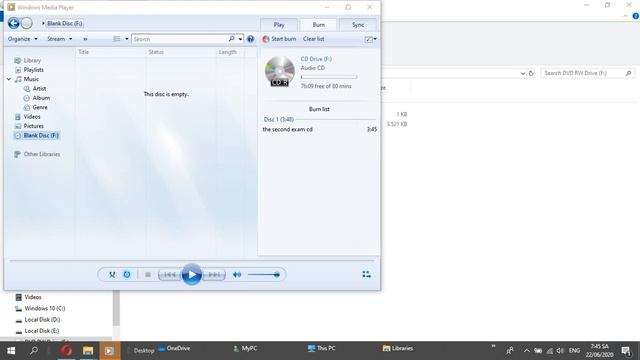Click Clear list
Image resolution: width=640 pixels, height=360 pixels.
pyautogui.click(x=313, y=39)
